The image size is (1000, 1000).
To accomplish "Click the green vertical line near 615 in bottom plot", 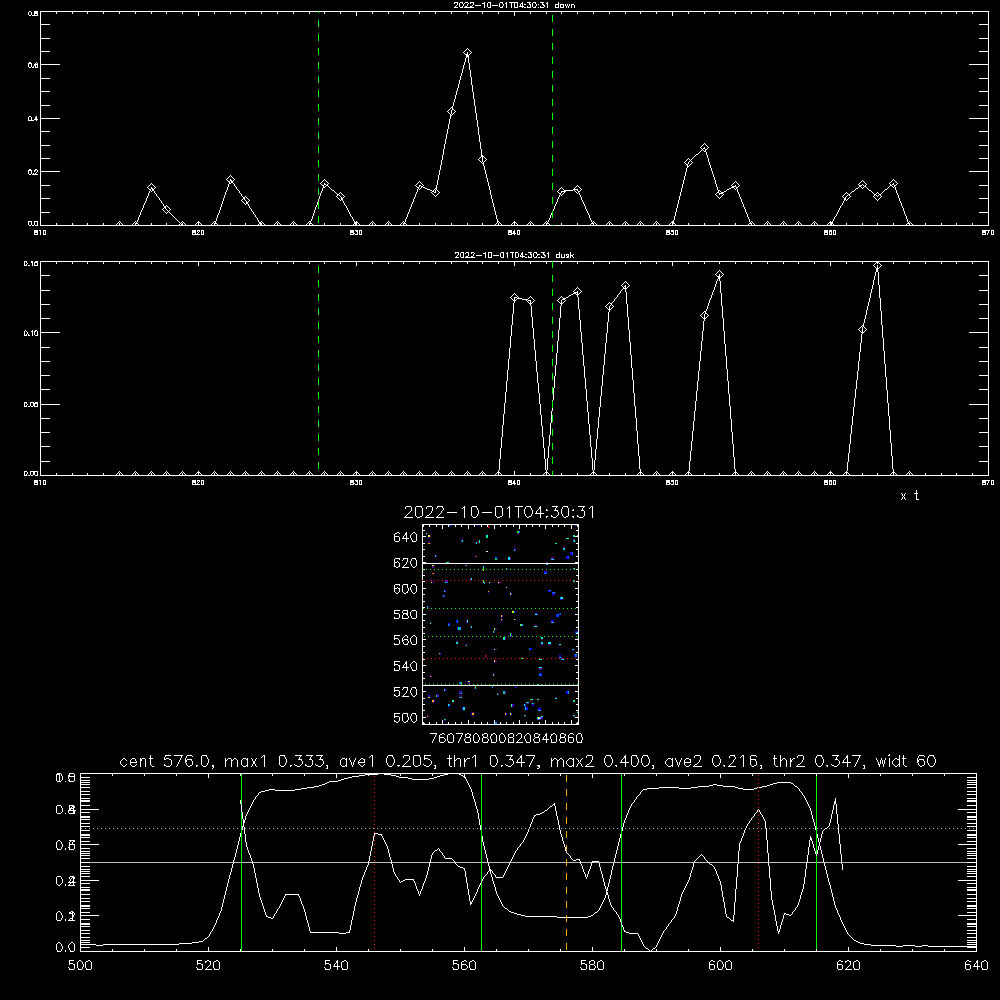I will click(x=816, y=861).
